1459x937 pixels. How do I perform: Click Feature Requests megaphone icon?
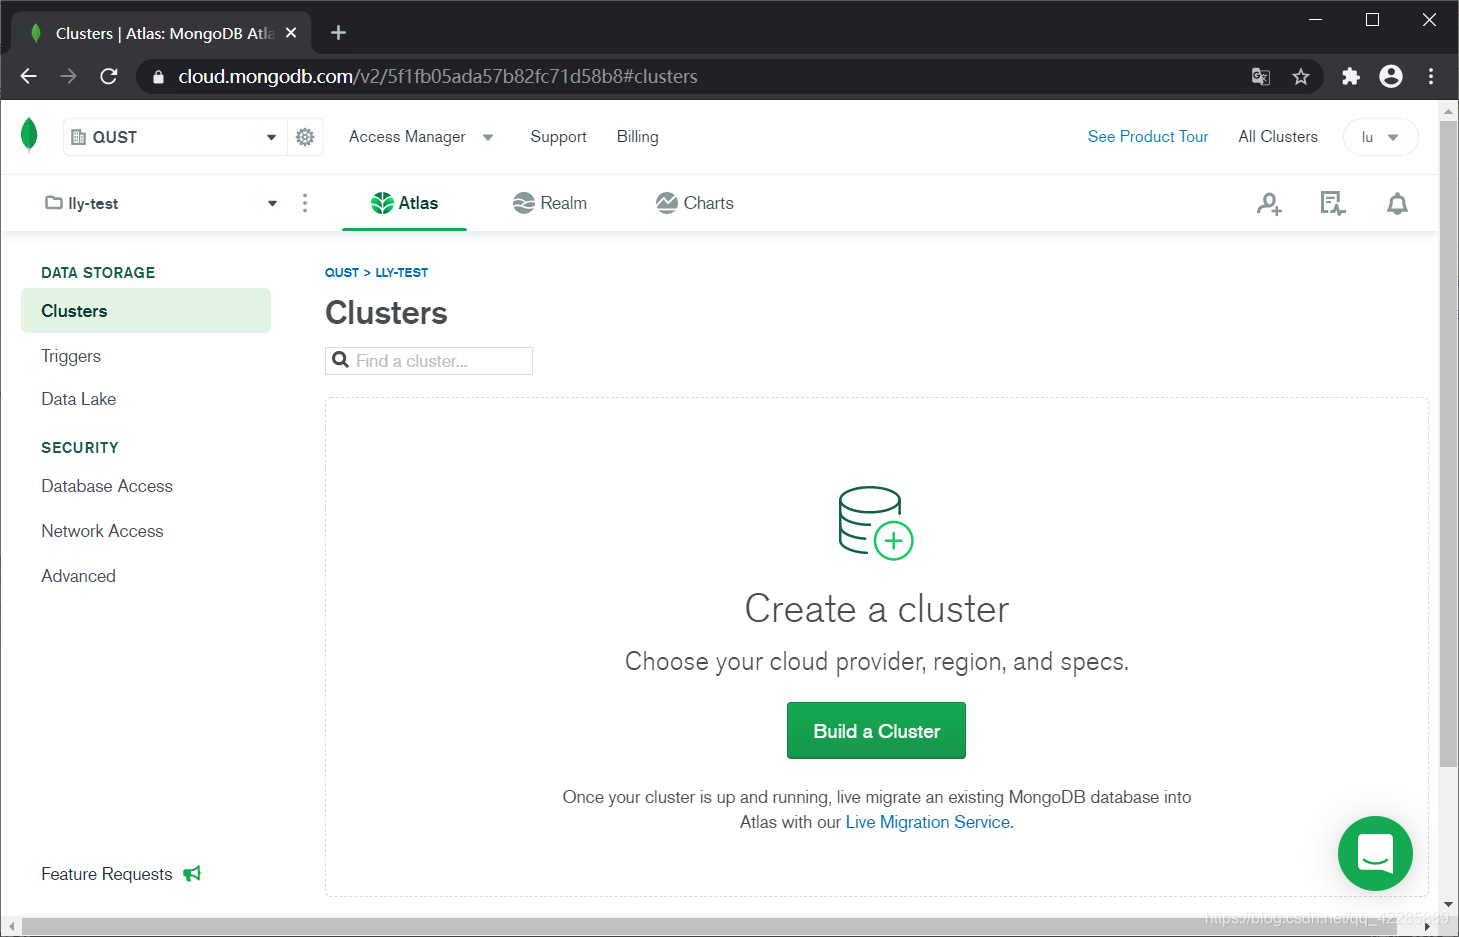click(x=192, y=874)
